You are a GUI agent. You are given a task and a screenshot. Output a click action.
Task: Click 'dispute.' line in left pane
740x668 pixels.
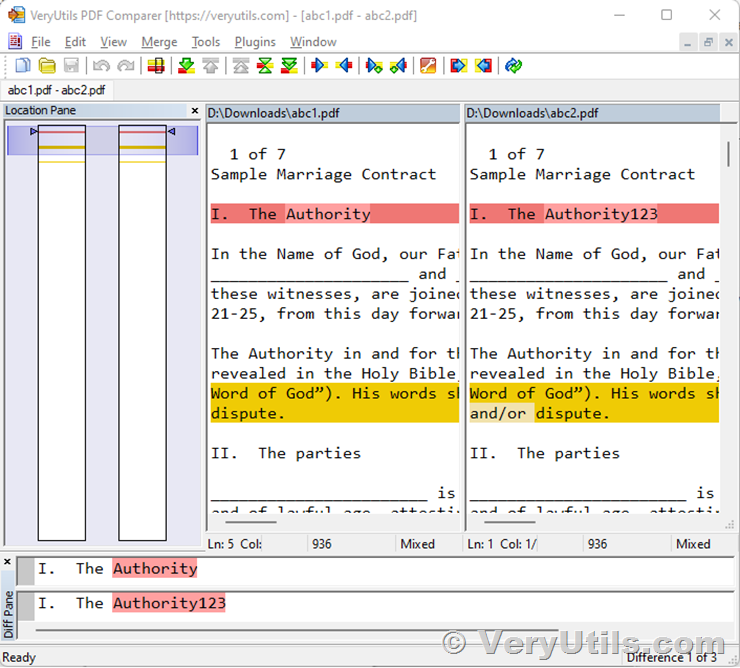tap(335, 413)
